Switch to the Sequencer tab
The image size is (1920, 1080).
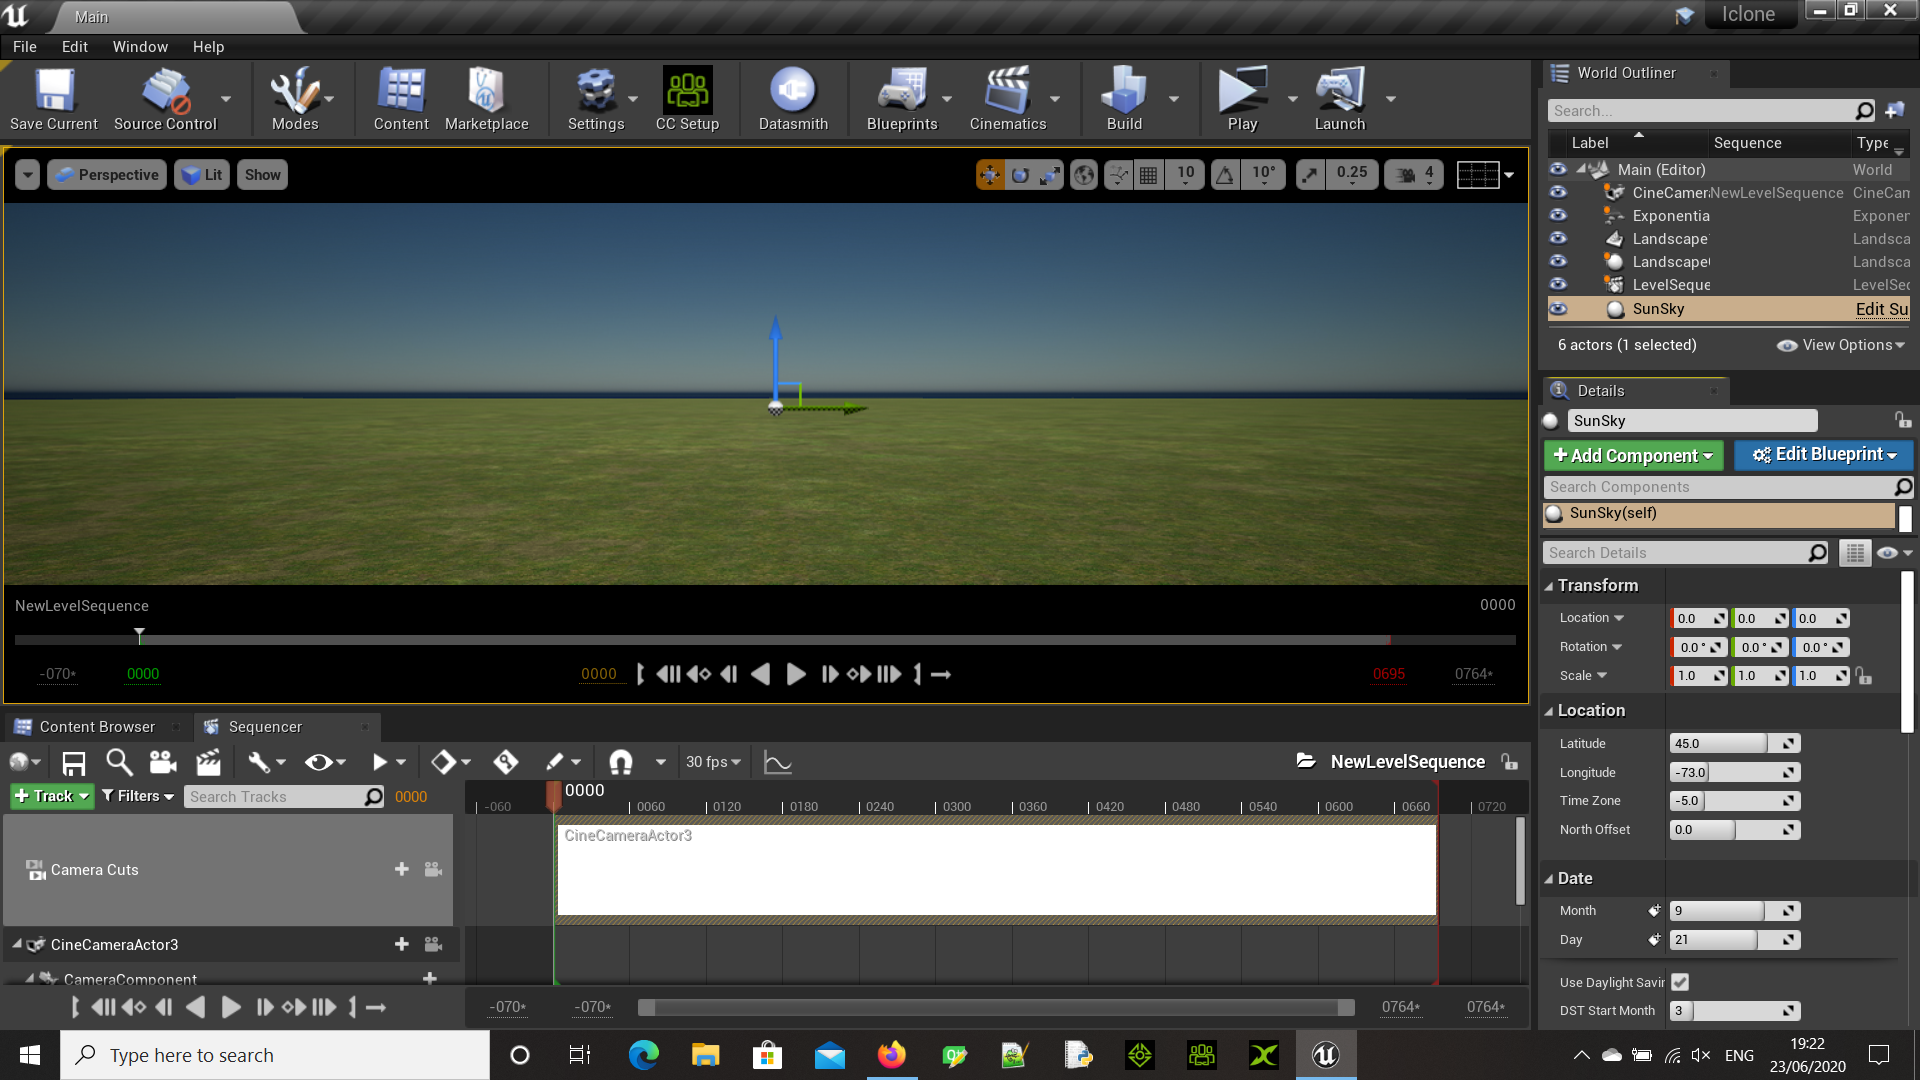tap(265, 727)
